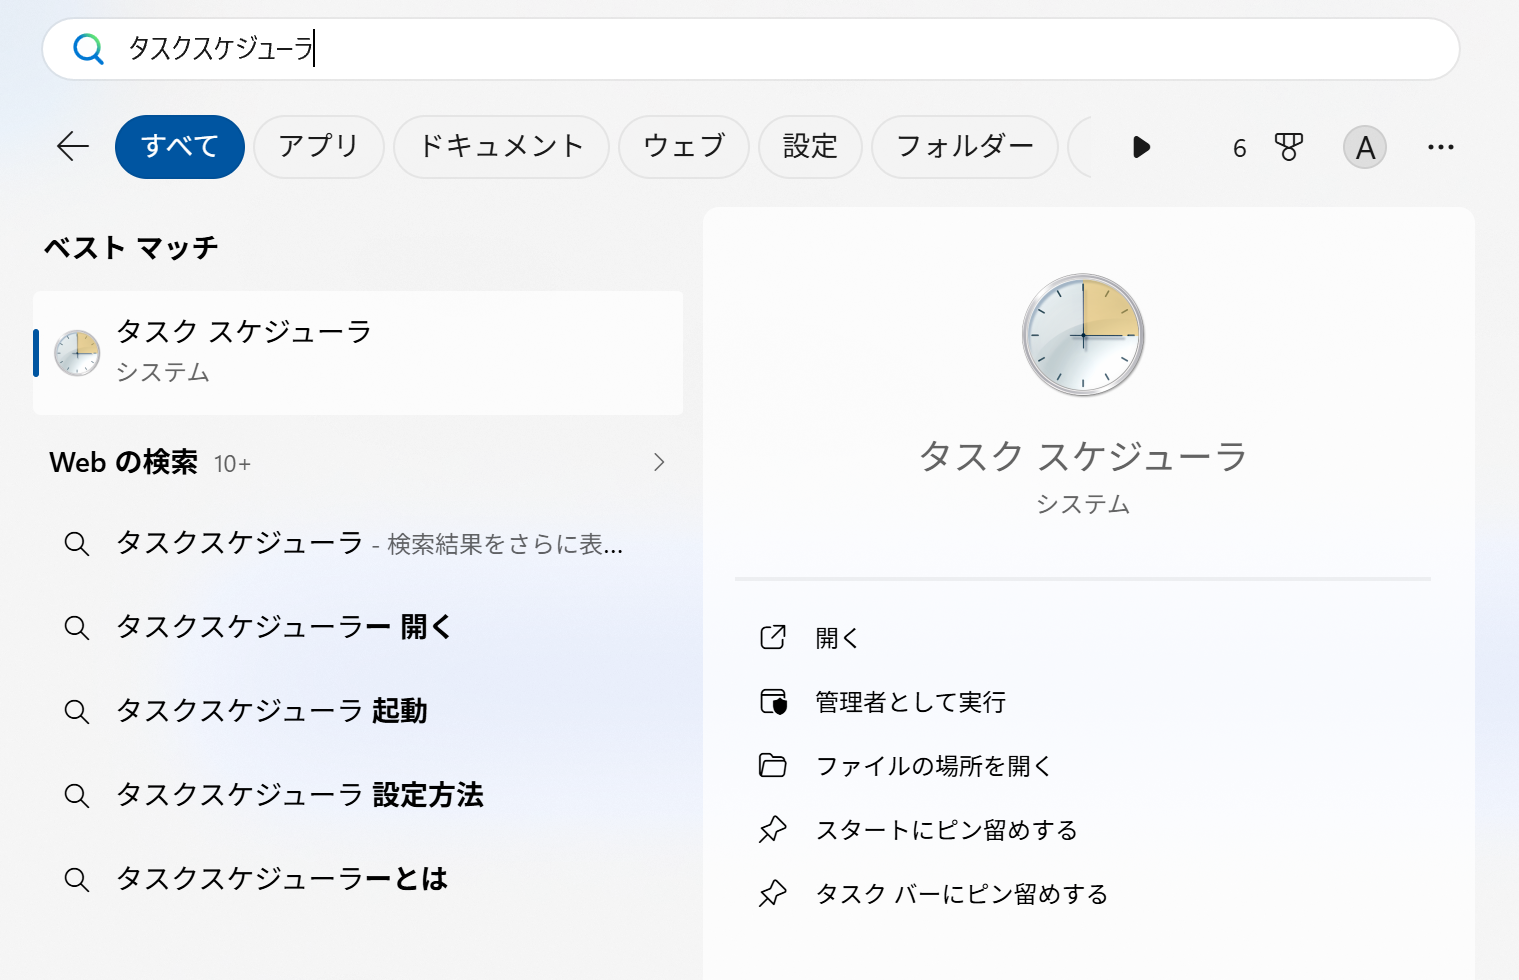Screen dimensions: 1519x980
Task: Click the タスク スケジューラ title in details pane
Action: [1083, 456]
